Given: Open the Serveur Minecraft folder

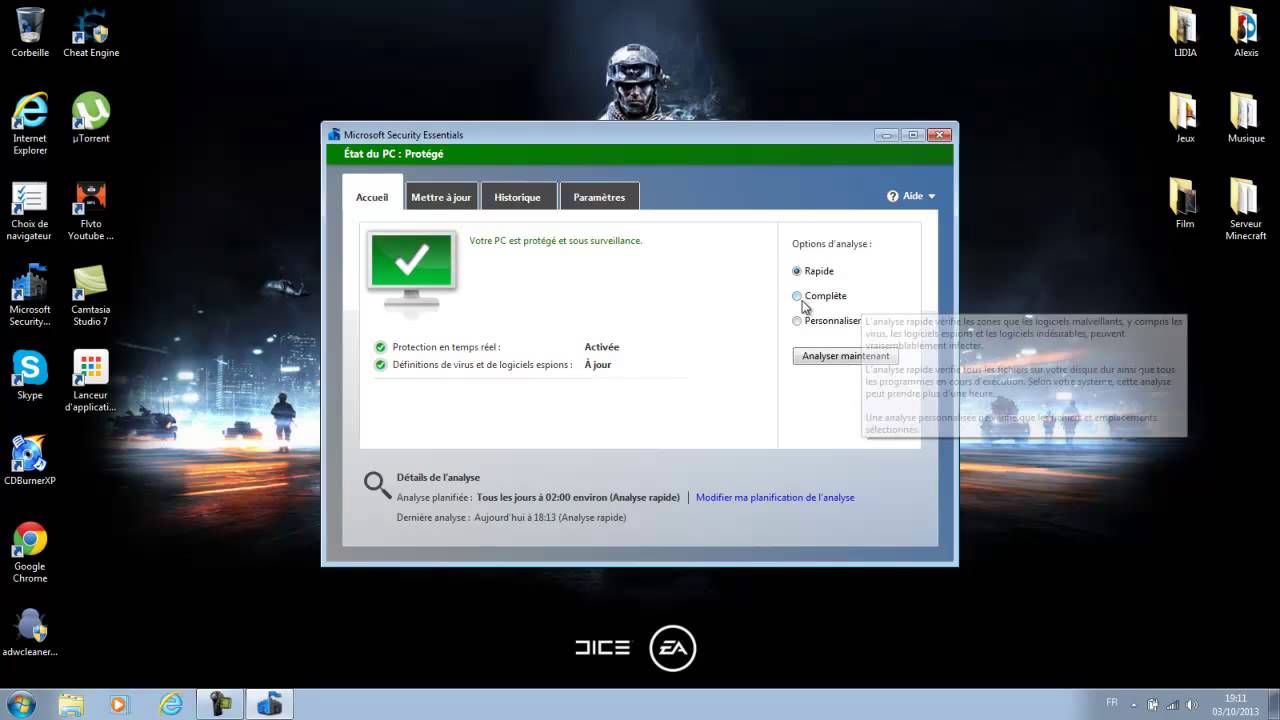Looking at the screenshot, I should pyautogui.click(x=1246, y=210).
